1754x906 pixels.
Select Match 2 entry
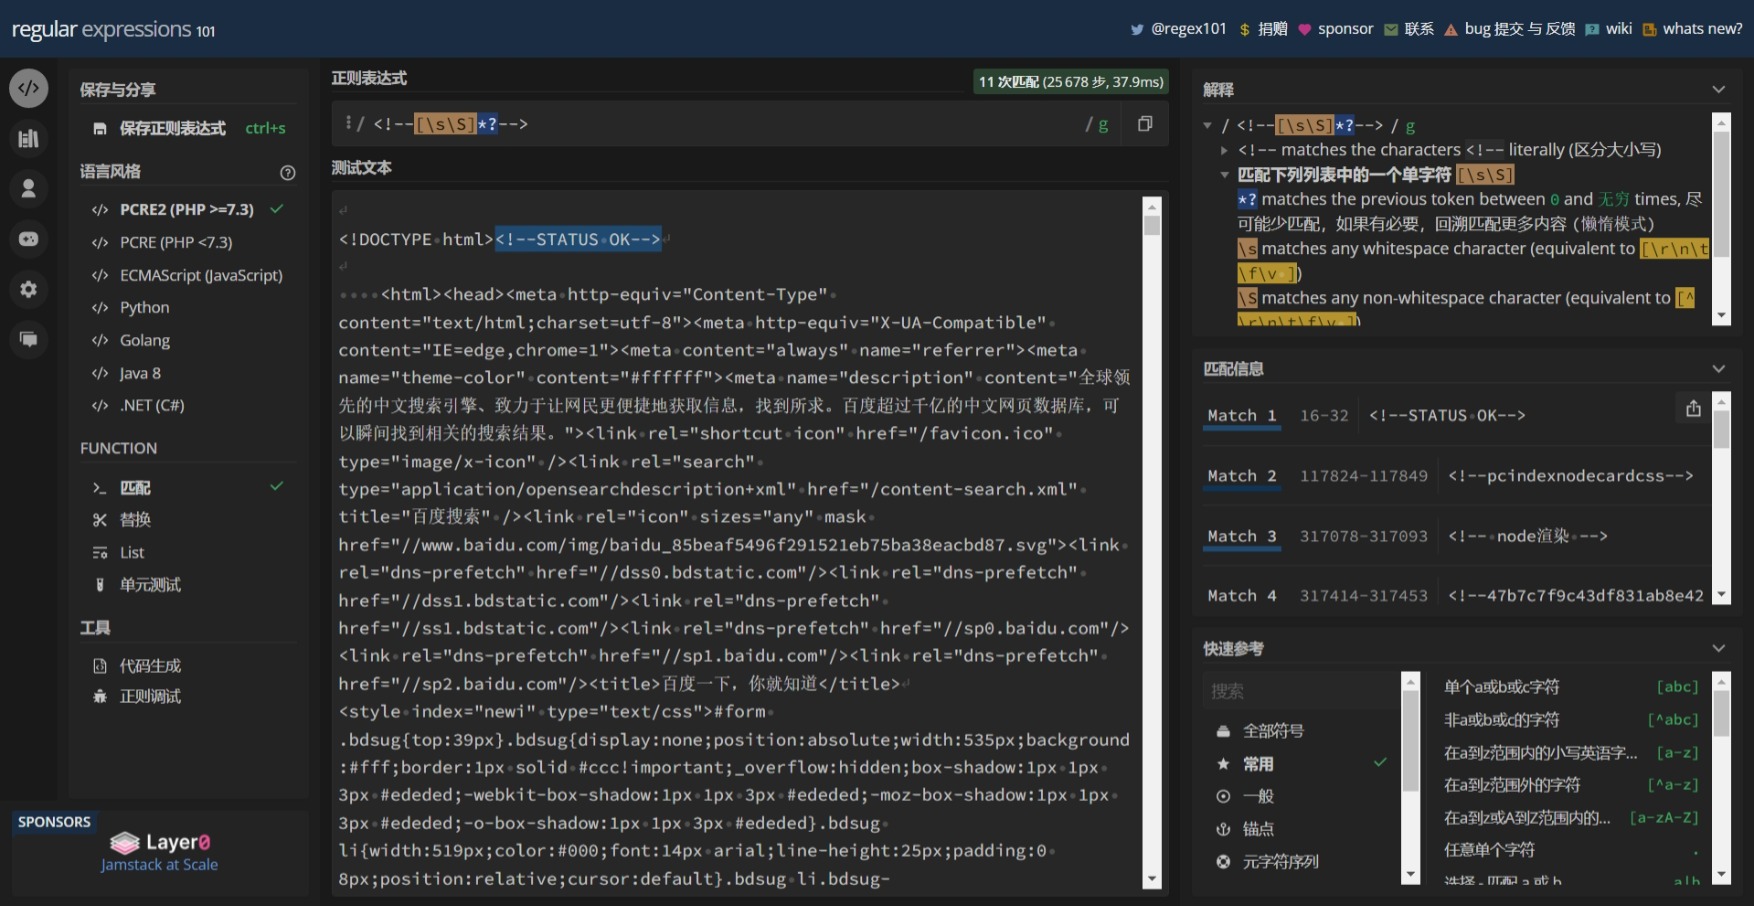pos(1242,476)
